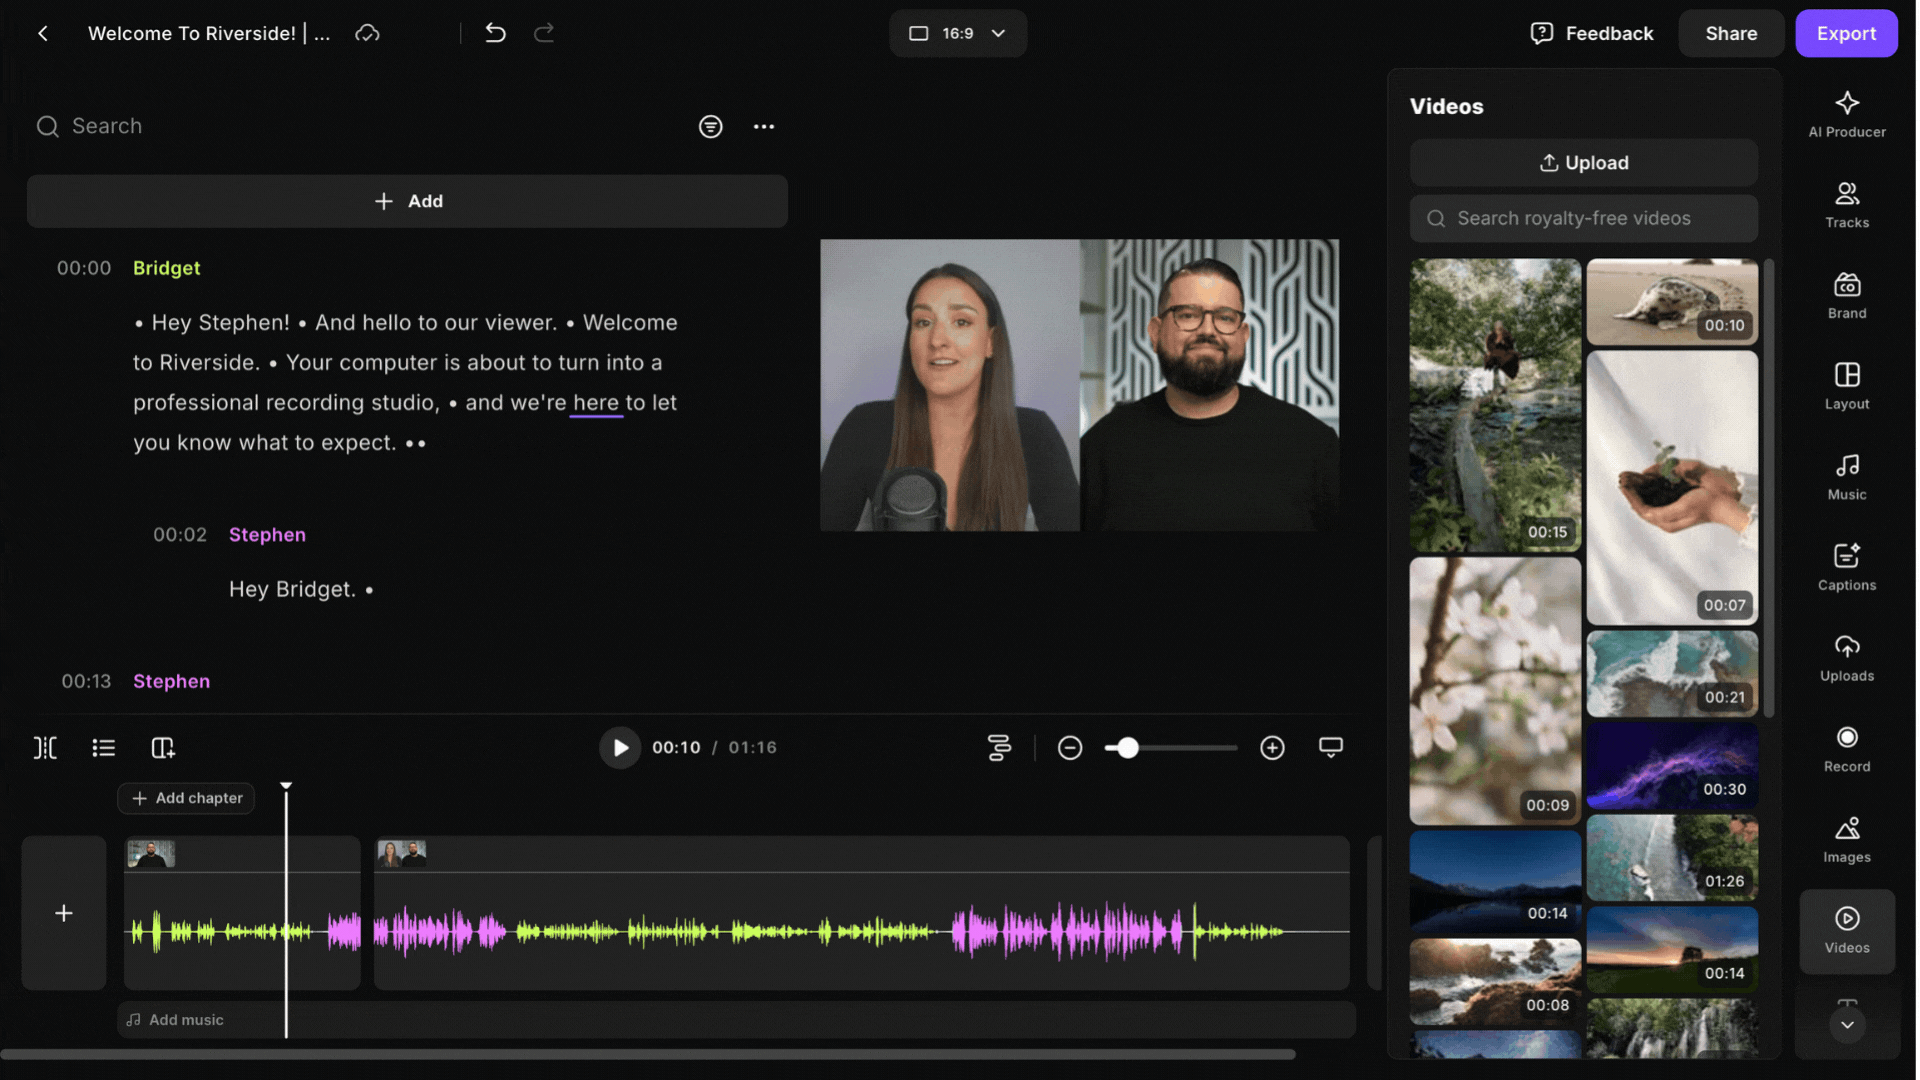
Task: Click the Record sidebar icon
Action: click(1846, 748)
